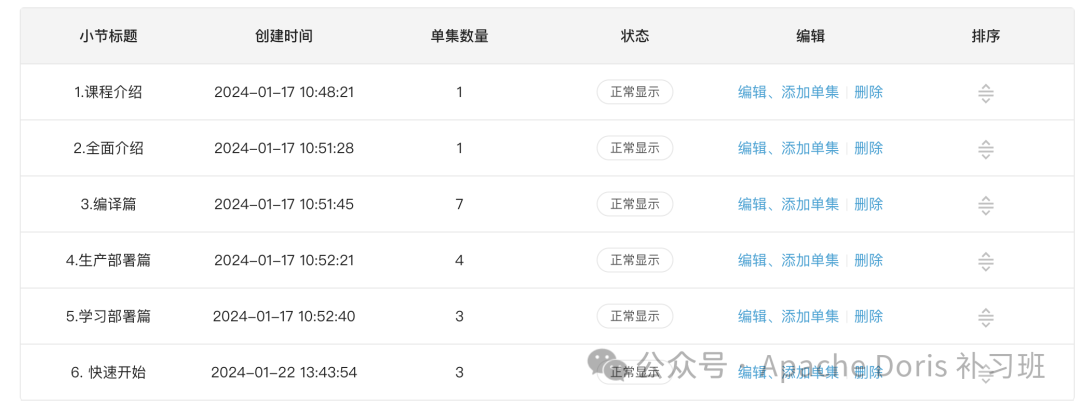Click sort handle for 2.全面介绍 row
The image size is (1080, 409).
pos(985,149)
